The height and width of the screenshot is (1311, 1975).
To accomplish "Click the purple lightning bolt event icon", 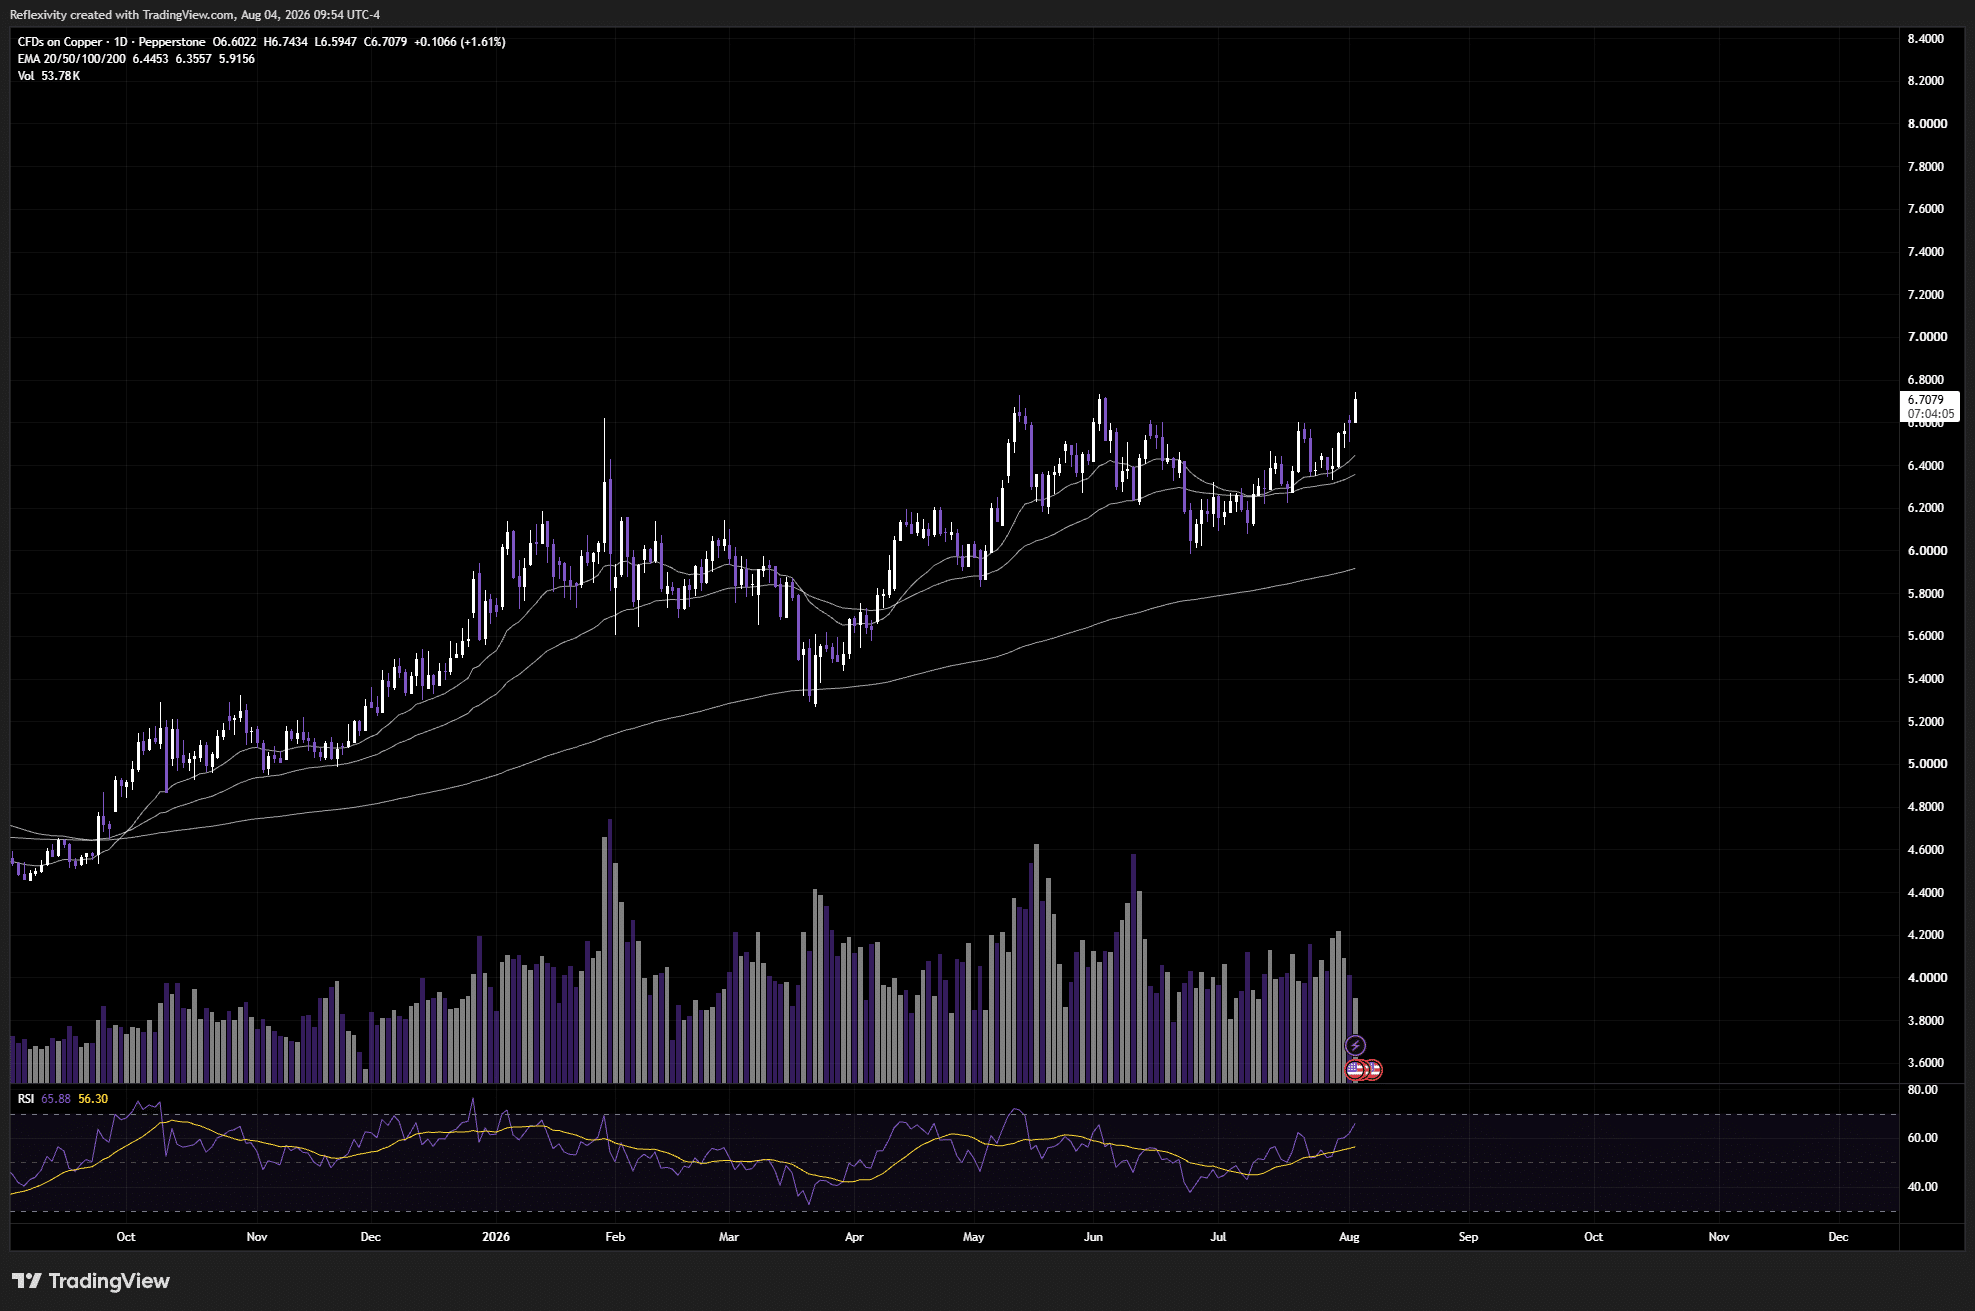I will [x=1355, y=1046].
